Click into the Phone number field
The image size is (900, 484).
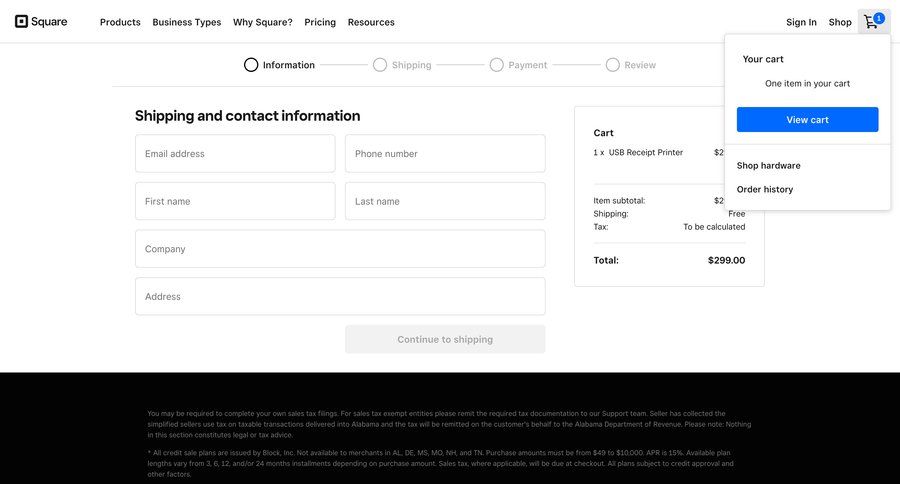tap(445, 154)
